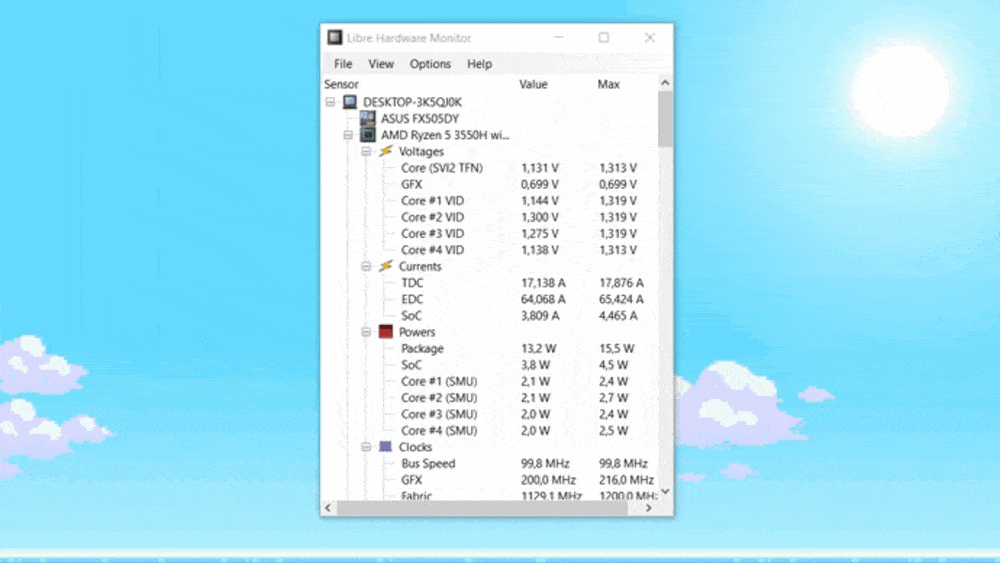Collapse the Currents group
Image resolution: width=1000 pixels, height=563 pixels.
click(x=366, y=267)
